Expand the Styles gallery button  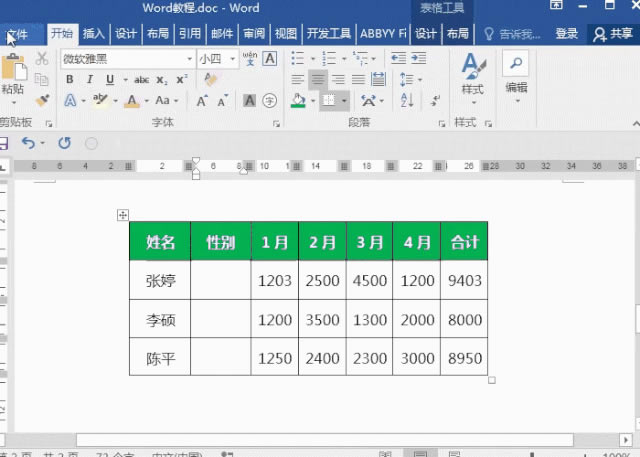click(473, 79)
